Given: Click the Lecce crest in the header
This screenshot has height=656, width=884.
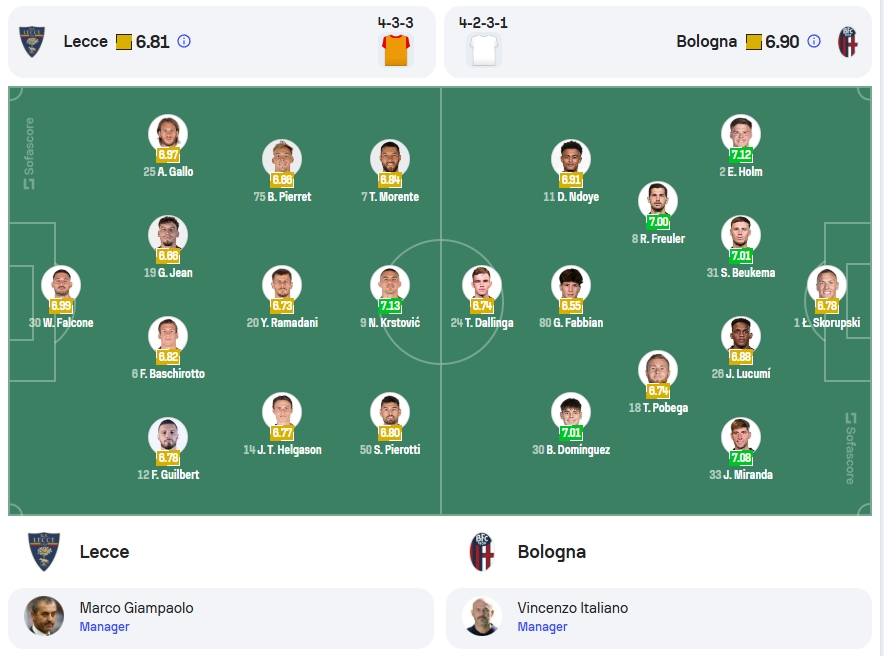Looking at the screenshot, I should (x=32, y=42).
